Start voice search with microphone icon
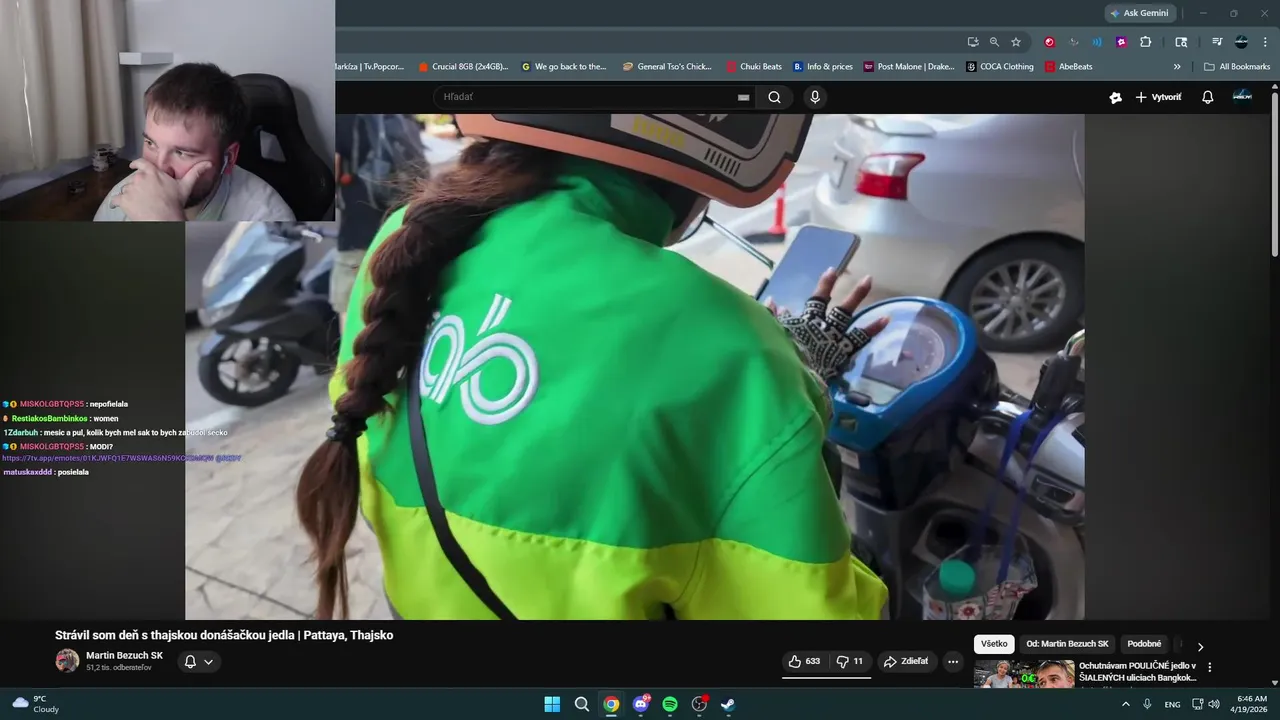 [x=815, y=97]
